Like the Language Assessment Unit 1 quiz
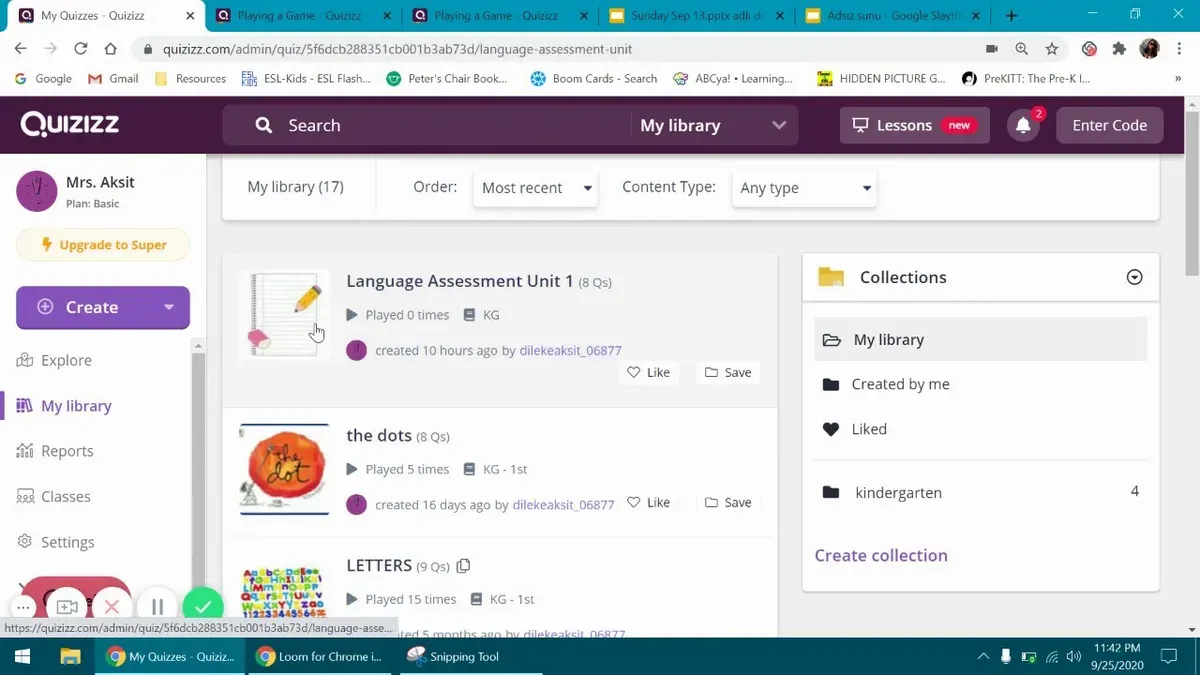This screenshot has height=675, width=1200. [648, 372]
